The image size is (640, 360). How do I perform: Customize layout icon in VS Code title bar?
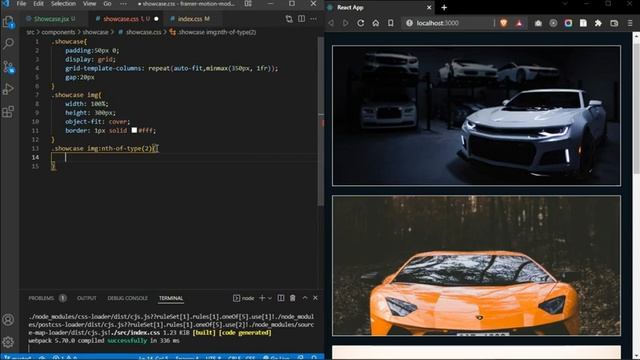(x=248, y=4)
